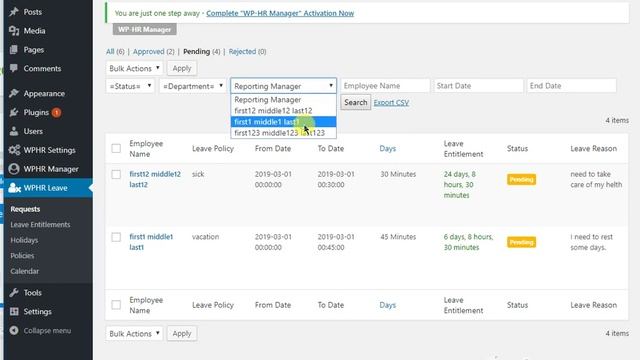Click '6 days, 8 hours, 30 minutes' entitlement
Viewport: 640px width, 360px height.
pos(469,242)
